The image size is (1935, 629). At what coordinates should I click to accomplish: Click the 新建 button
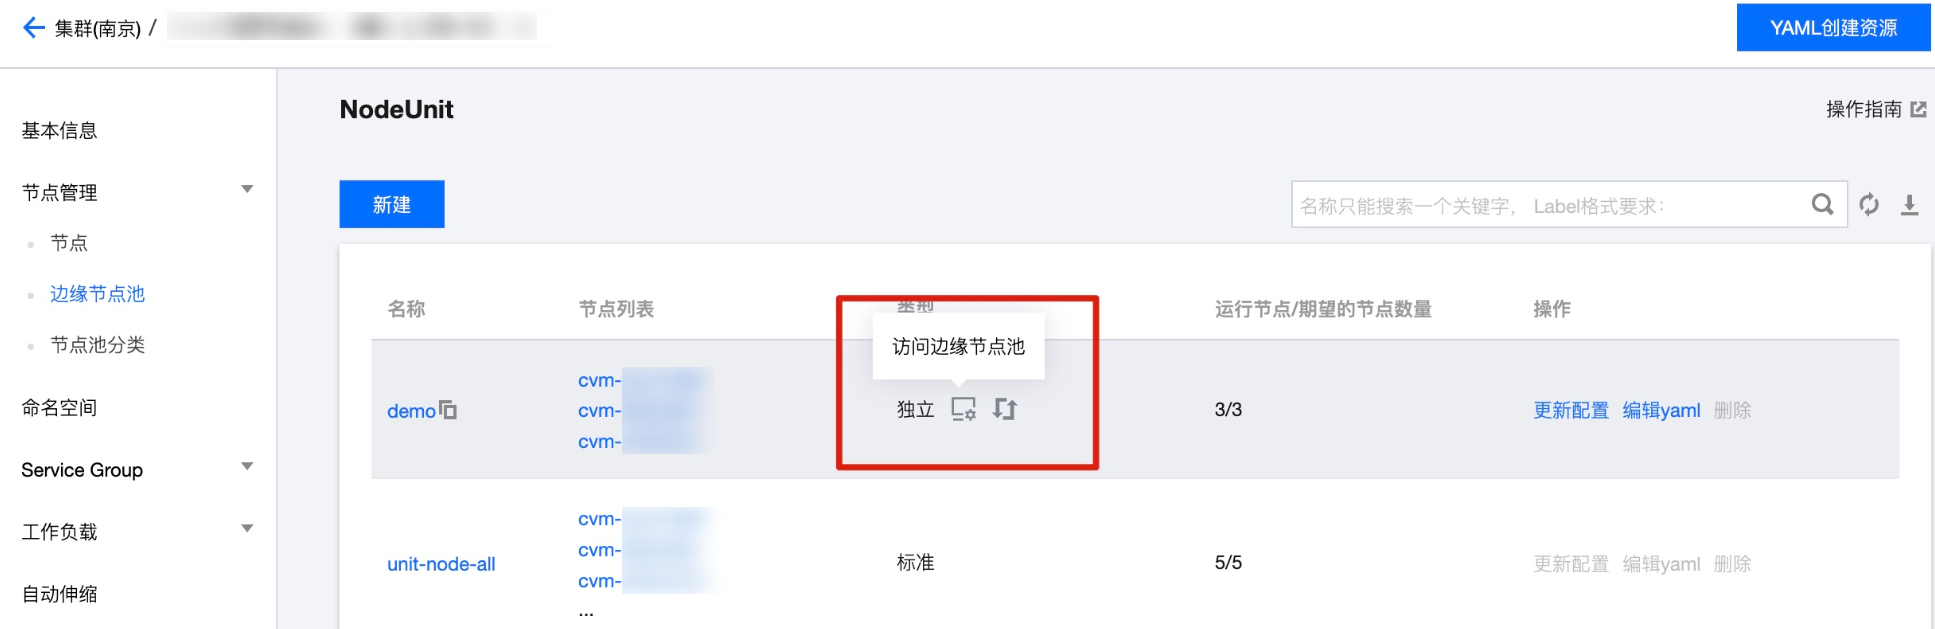[x=392, y=204]
